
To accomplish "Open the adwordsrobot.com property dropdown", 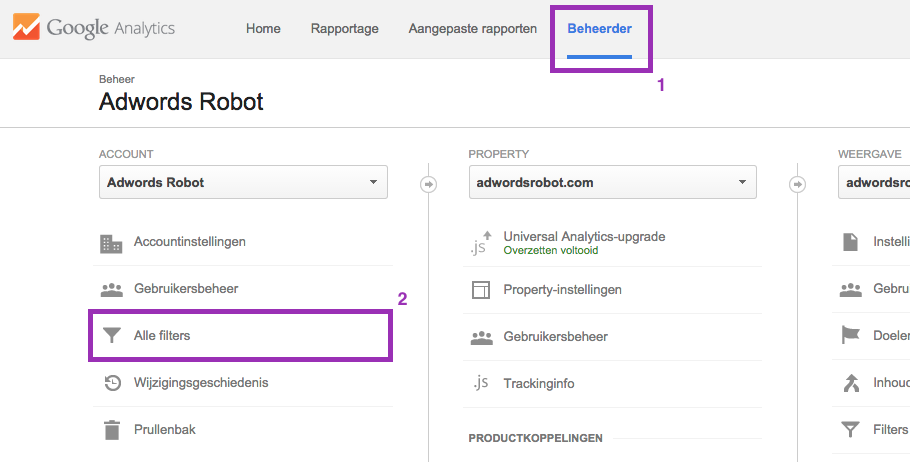I will [x=612, y=183].
